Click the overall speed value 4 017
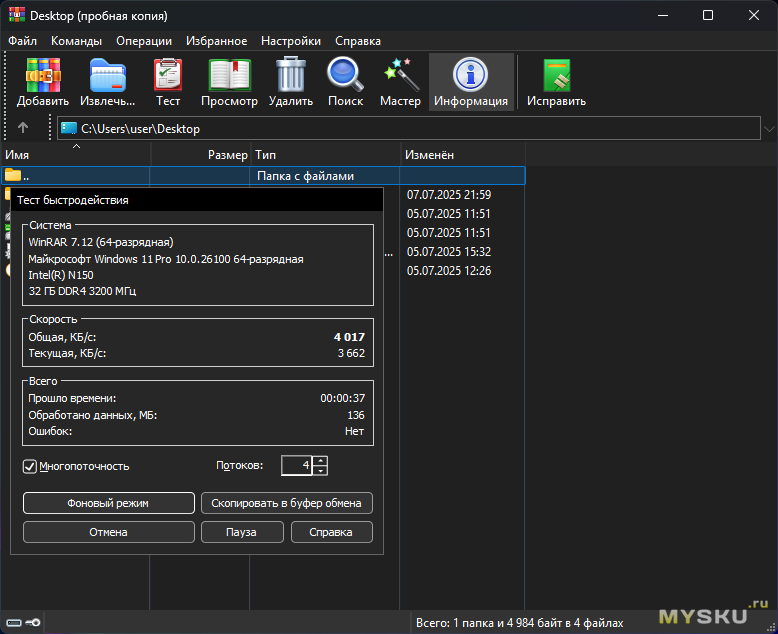778x634 pixels. pyautogui.click(x=349, y=337)
